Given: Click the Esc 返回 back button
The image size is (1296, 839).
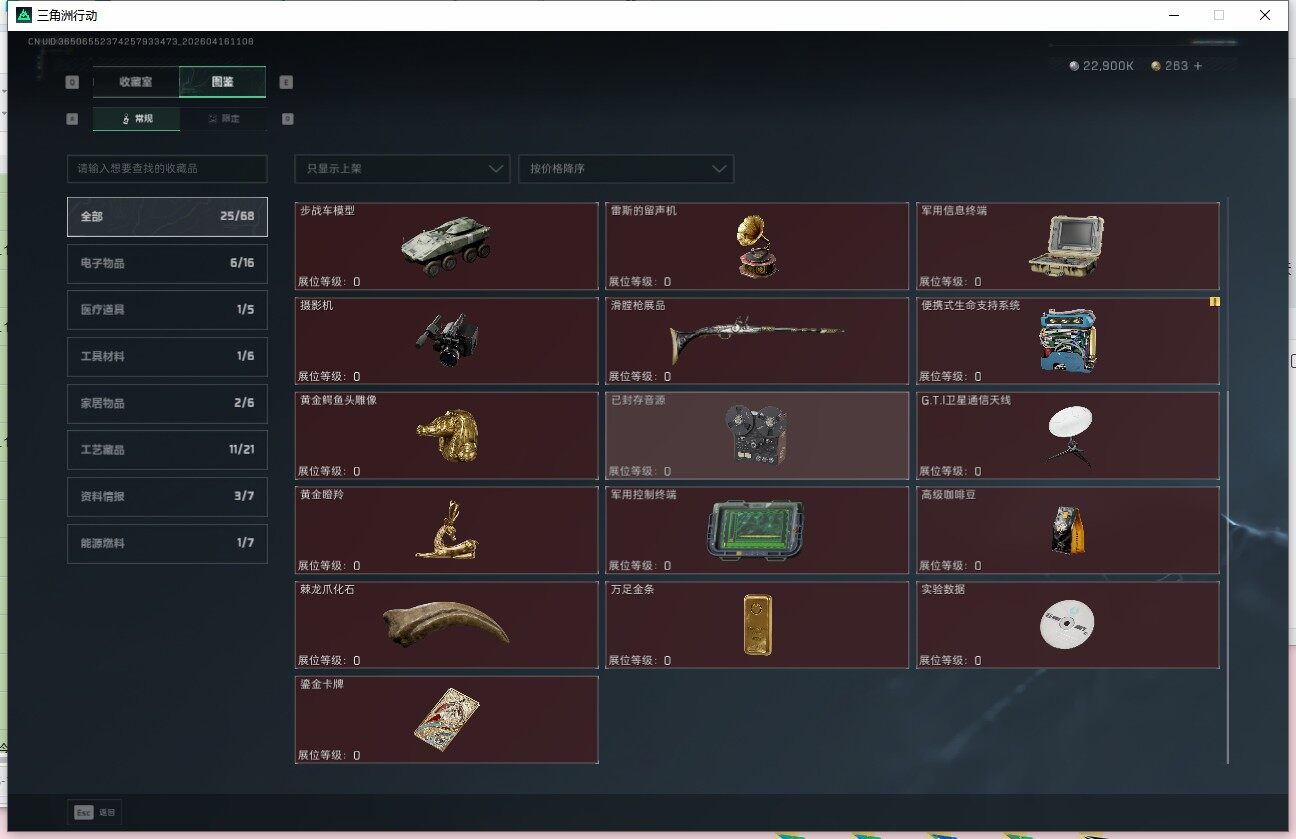Looking at the screenshot, I should 95,812.
